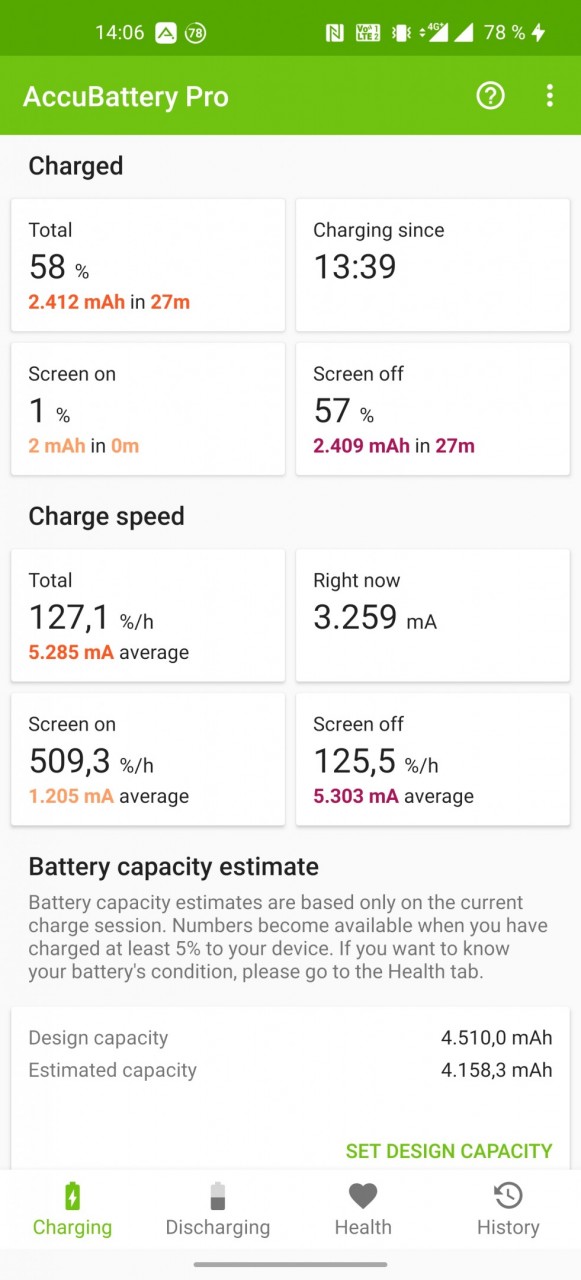Tap the Screen off 125,5 %/h card
This screenshot has height=1280, width=581.
433,759
